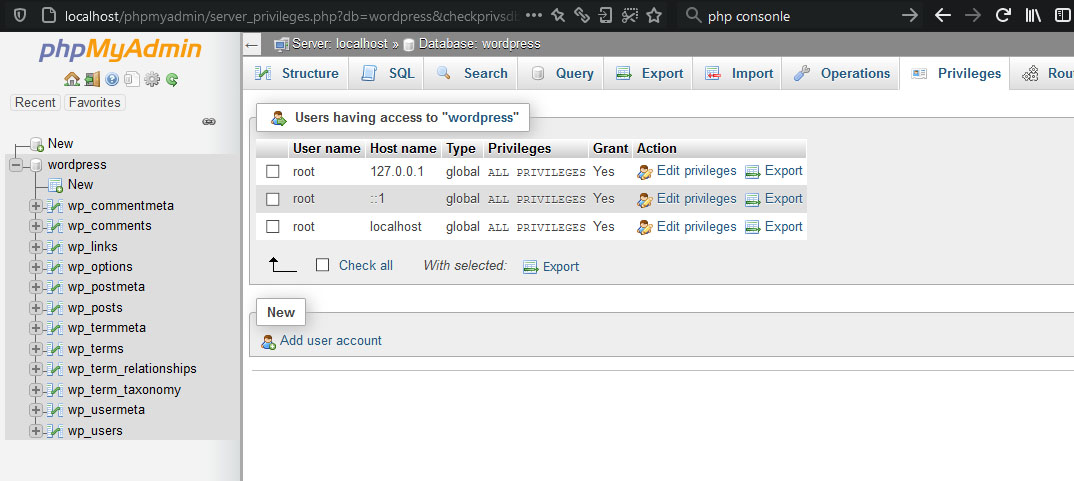1074x481 pixels.
Task: Click Edit privileges link for root localhost
Action: pos(697,227)
